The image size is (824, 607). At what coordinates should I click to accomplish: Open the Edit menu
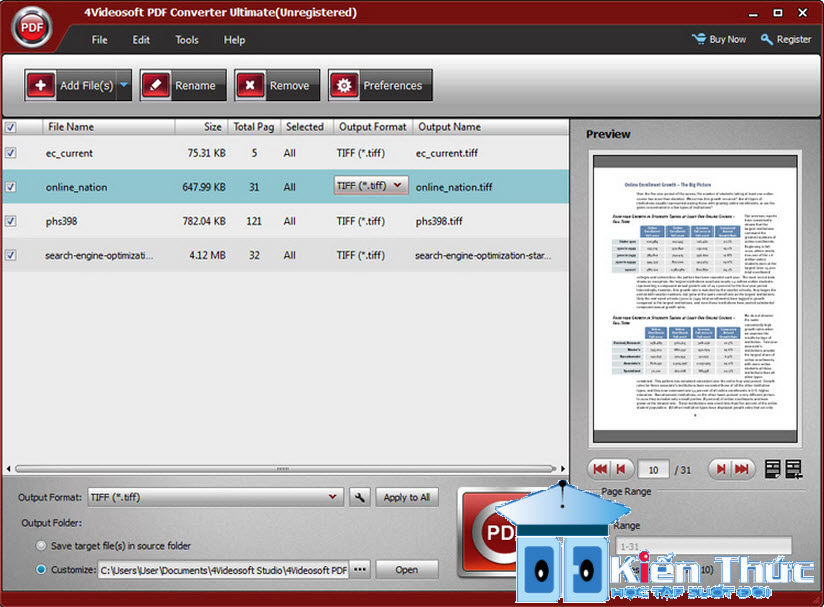point(141,40)
